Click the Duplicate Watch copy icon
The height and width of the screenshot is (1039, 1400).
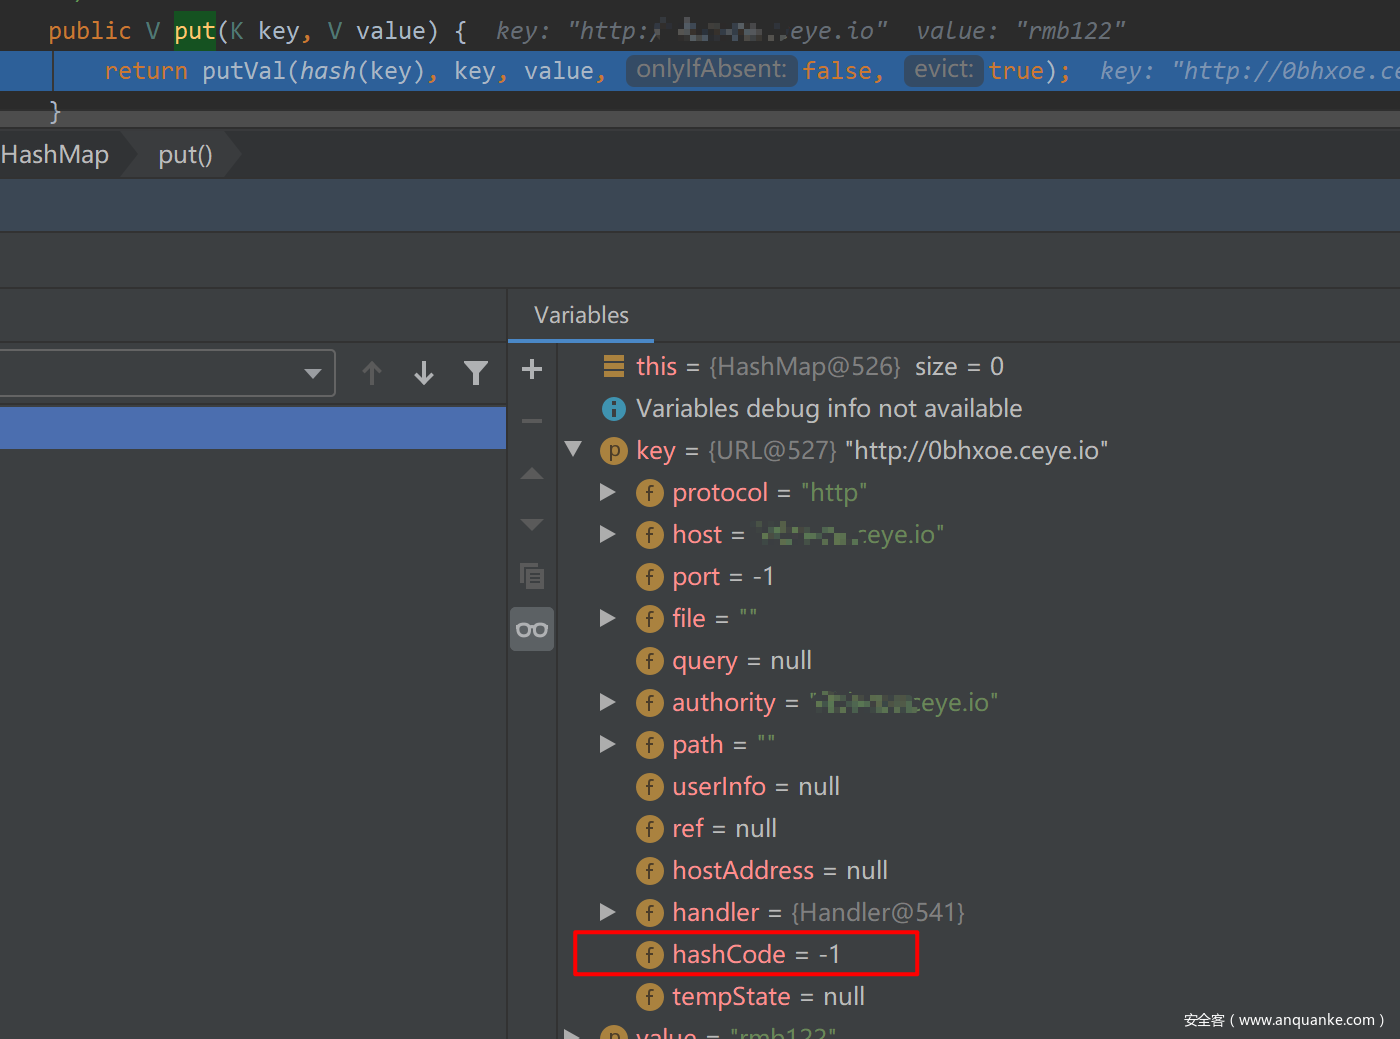click(532, 576)
